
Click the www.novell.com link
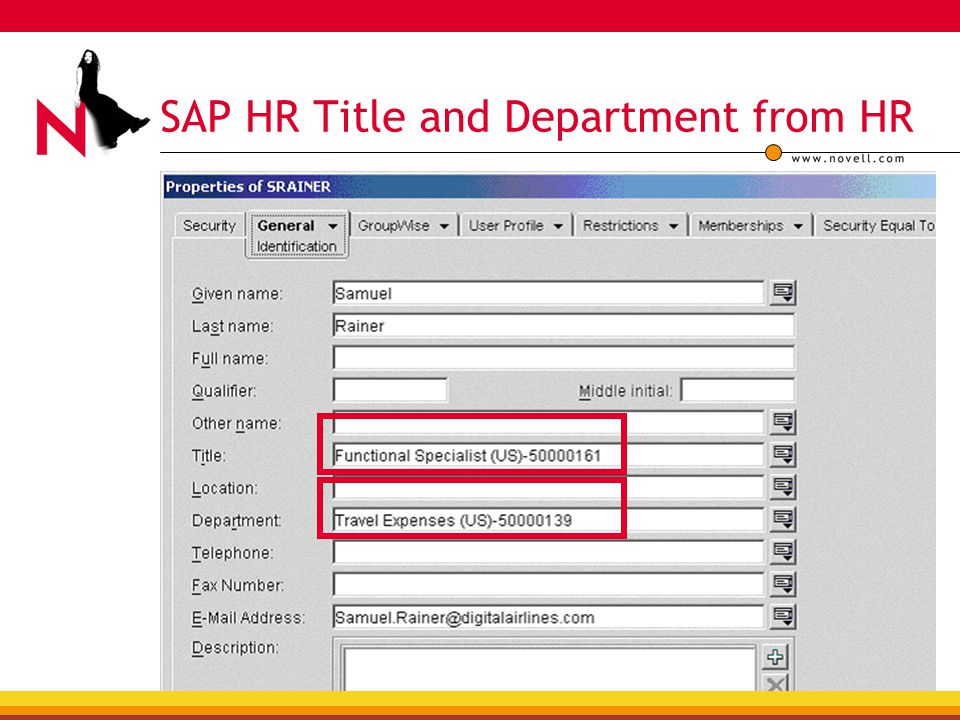tap(848, 159)
